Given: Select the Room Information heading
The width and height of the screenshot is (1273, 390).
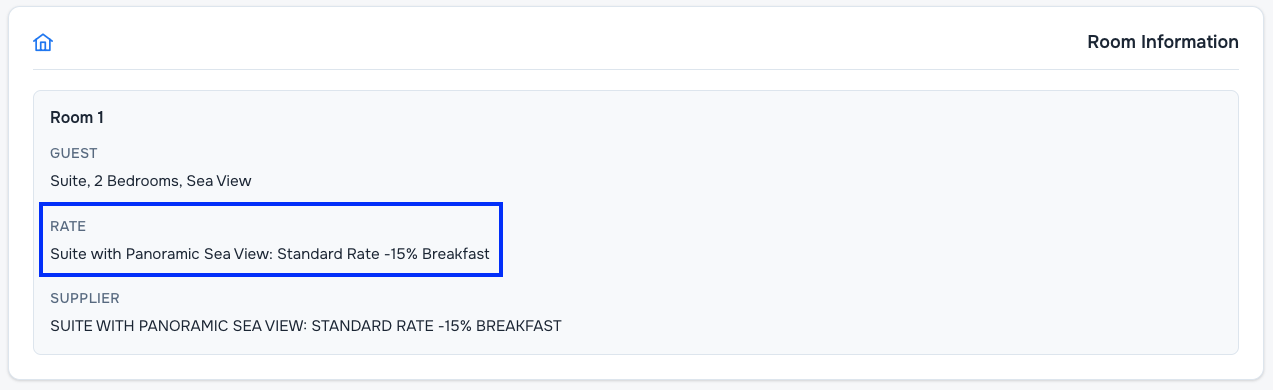Looking at the screenshot, I should coord(1163,42).
